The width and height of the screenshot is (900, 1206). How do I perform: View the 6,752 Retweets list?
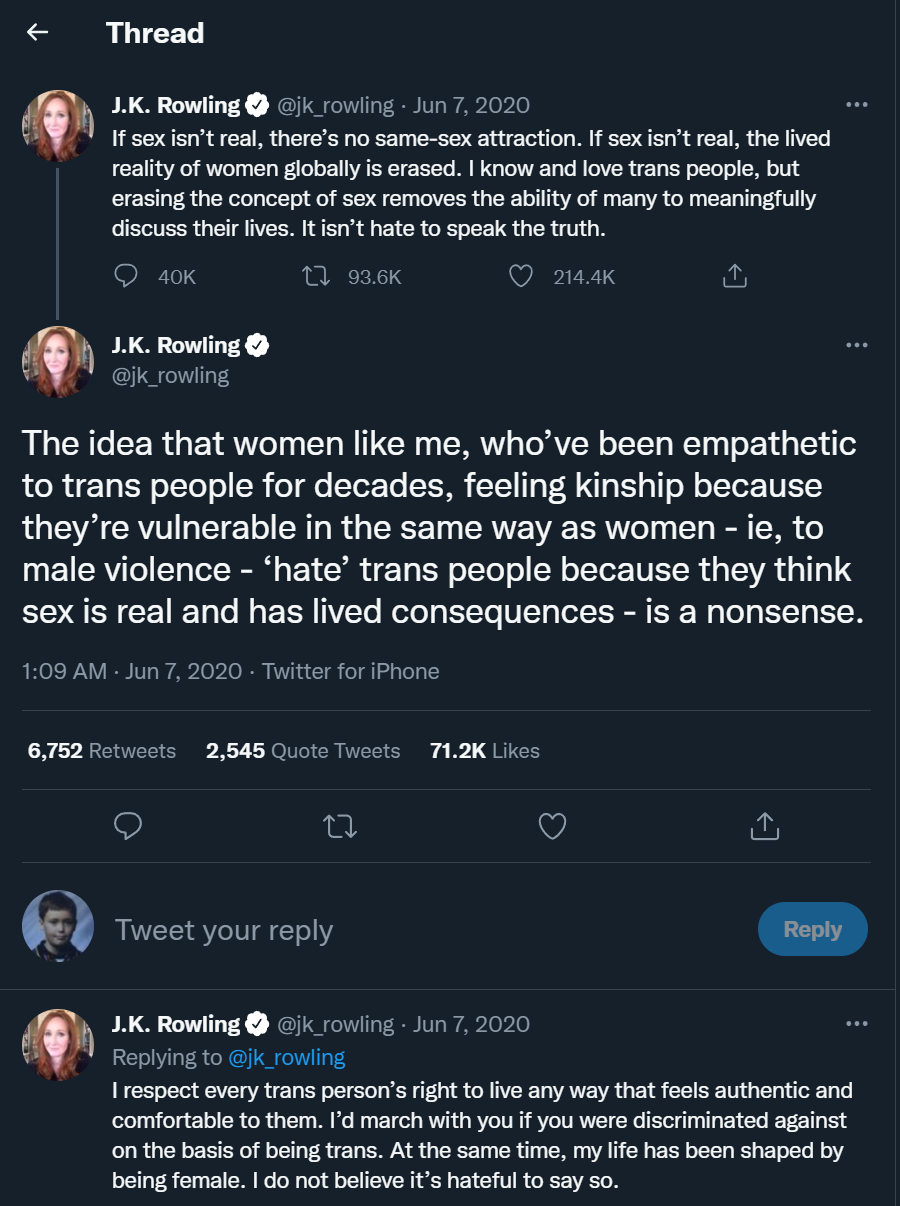coord(102,751)
